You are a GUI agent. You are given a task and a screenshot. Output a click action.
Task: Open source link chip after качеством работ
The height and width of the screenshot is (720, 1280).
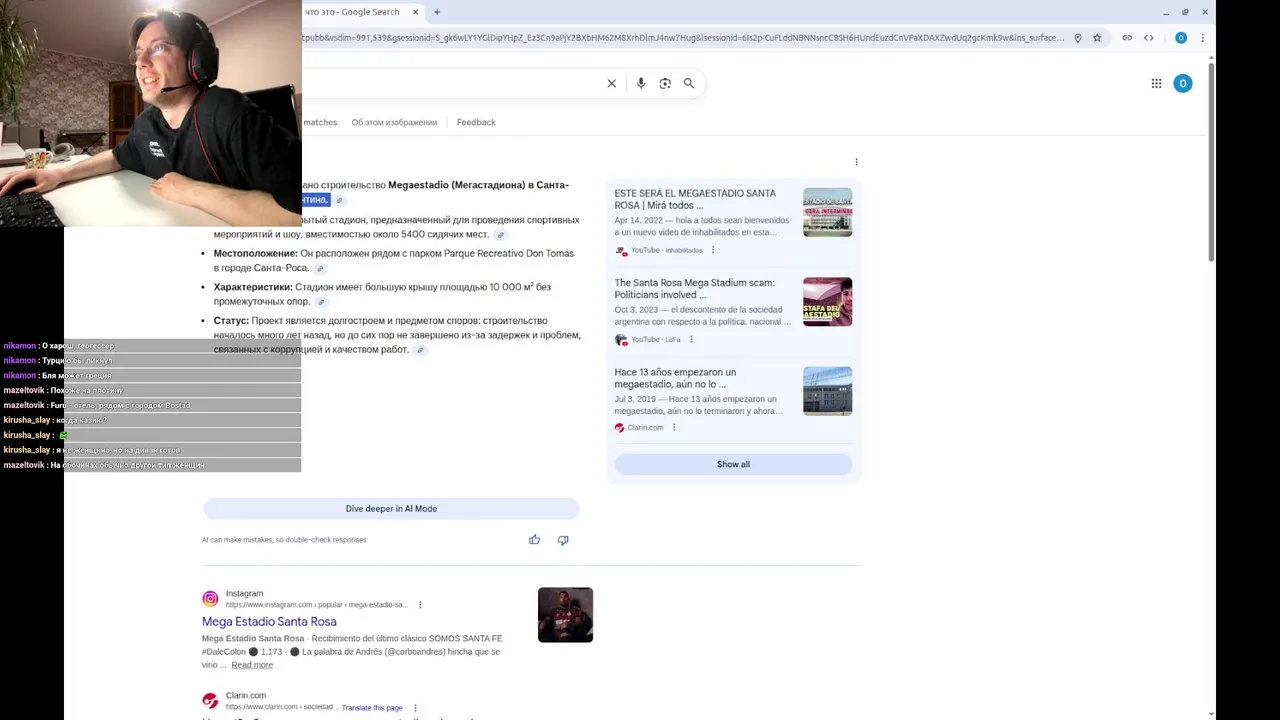tap(420, 350)
